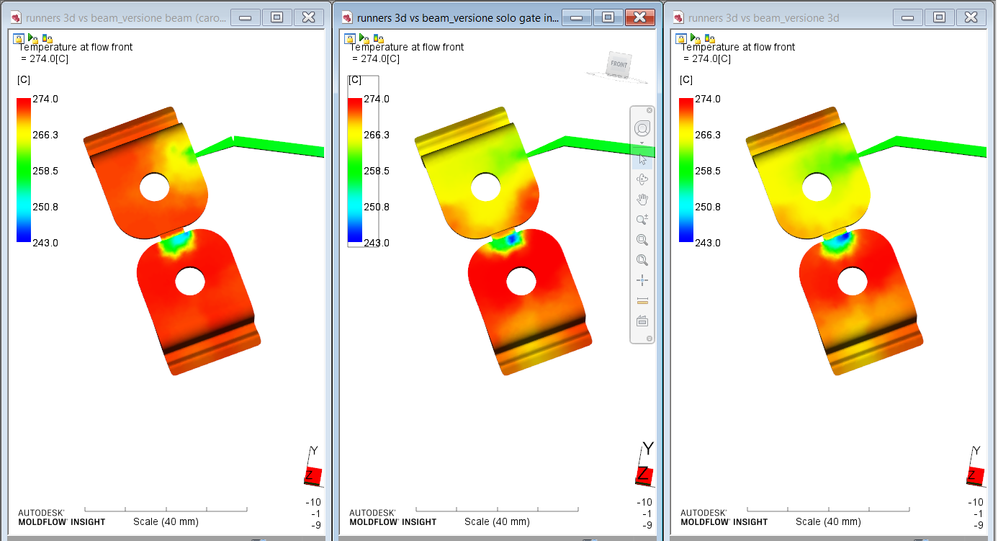Toggle lock plot scale in the right window
Image resolution: width=998 pixels, height=541 pixels.
709,39
